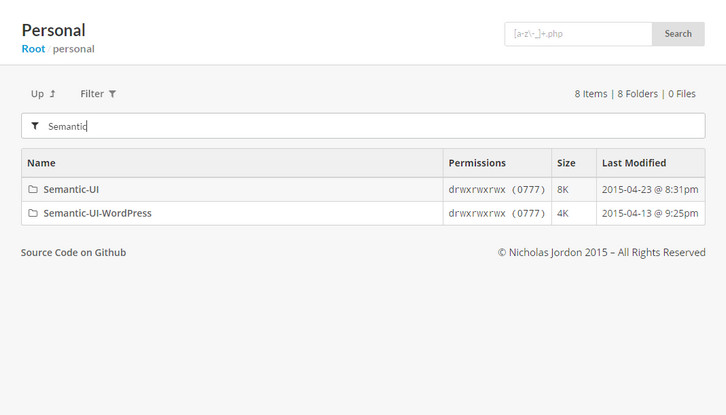Click the funnel icon inside the filter field
Viewport: 726px width, 415px height.
35,126
